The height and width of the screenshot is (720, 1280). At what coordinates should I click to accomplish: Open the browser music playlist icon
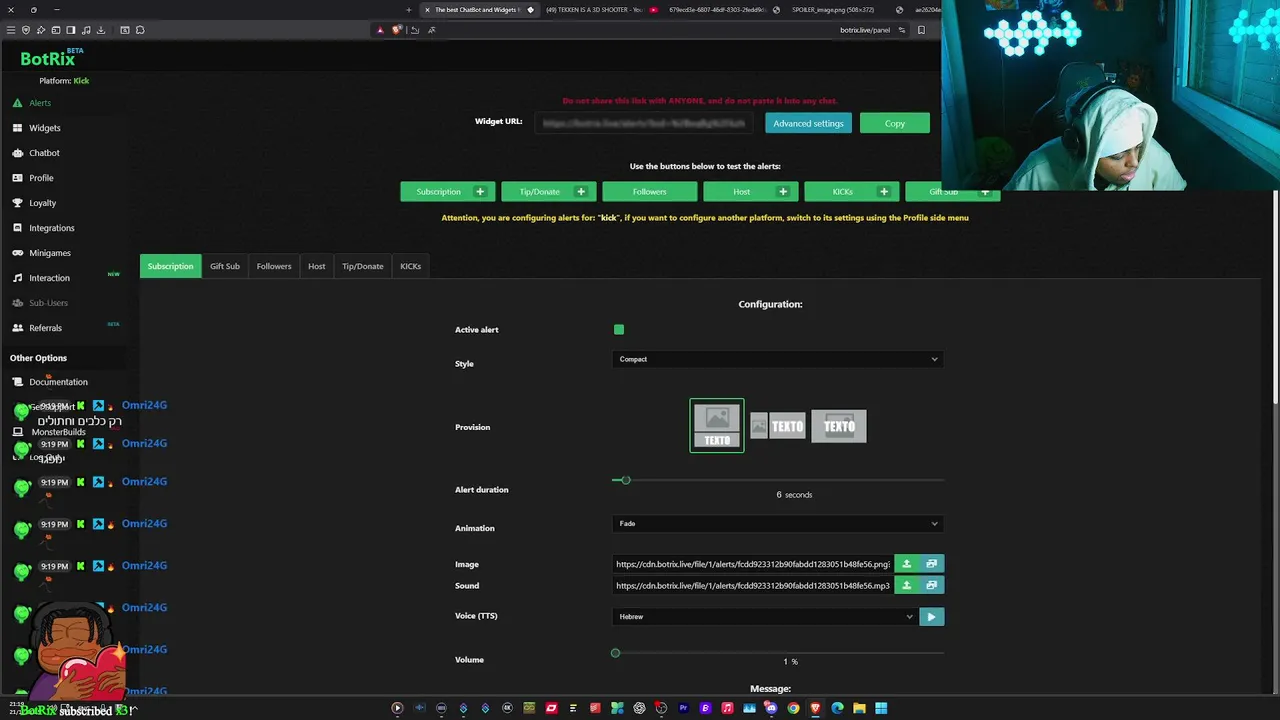pos(86,30)
